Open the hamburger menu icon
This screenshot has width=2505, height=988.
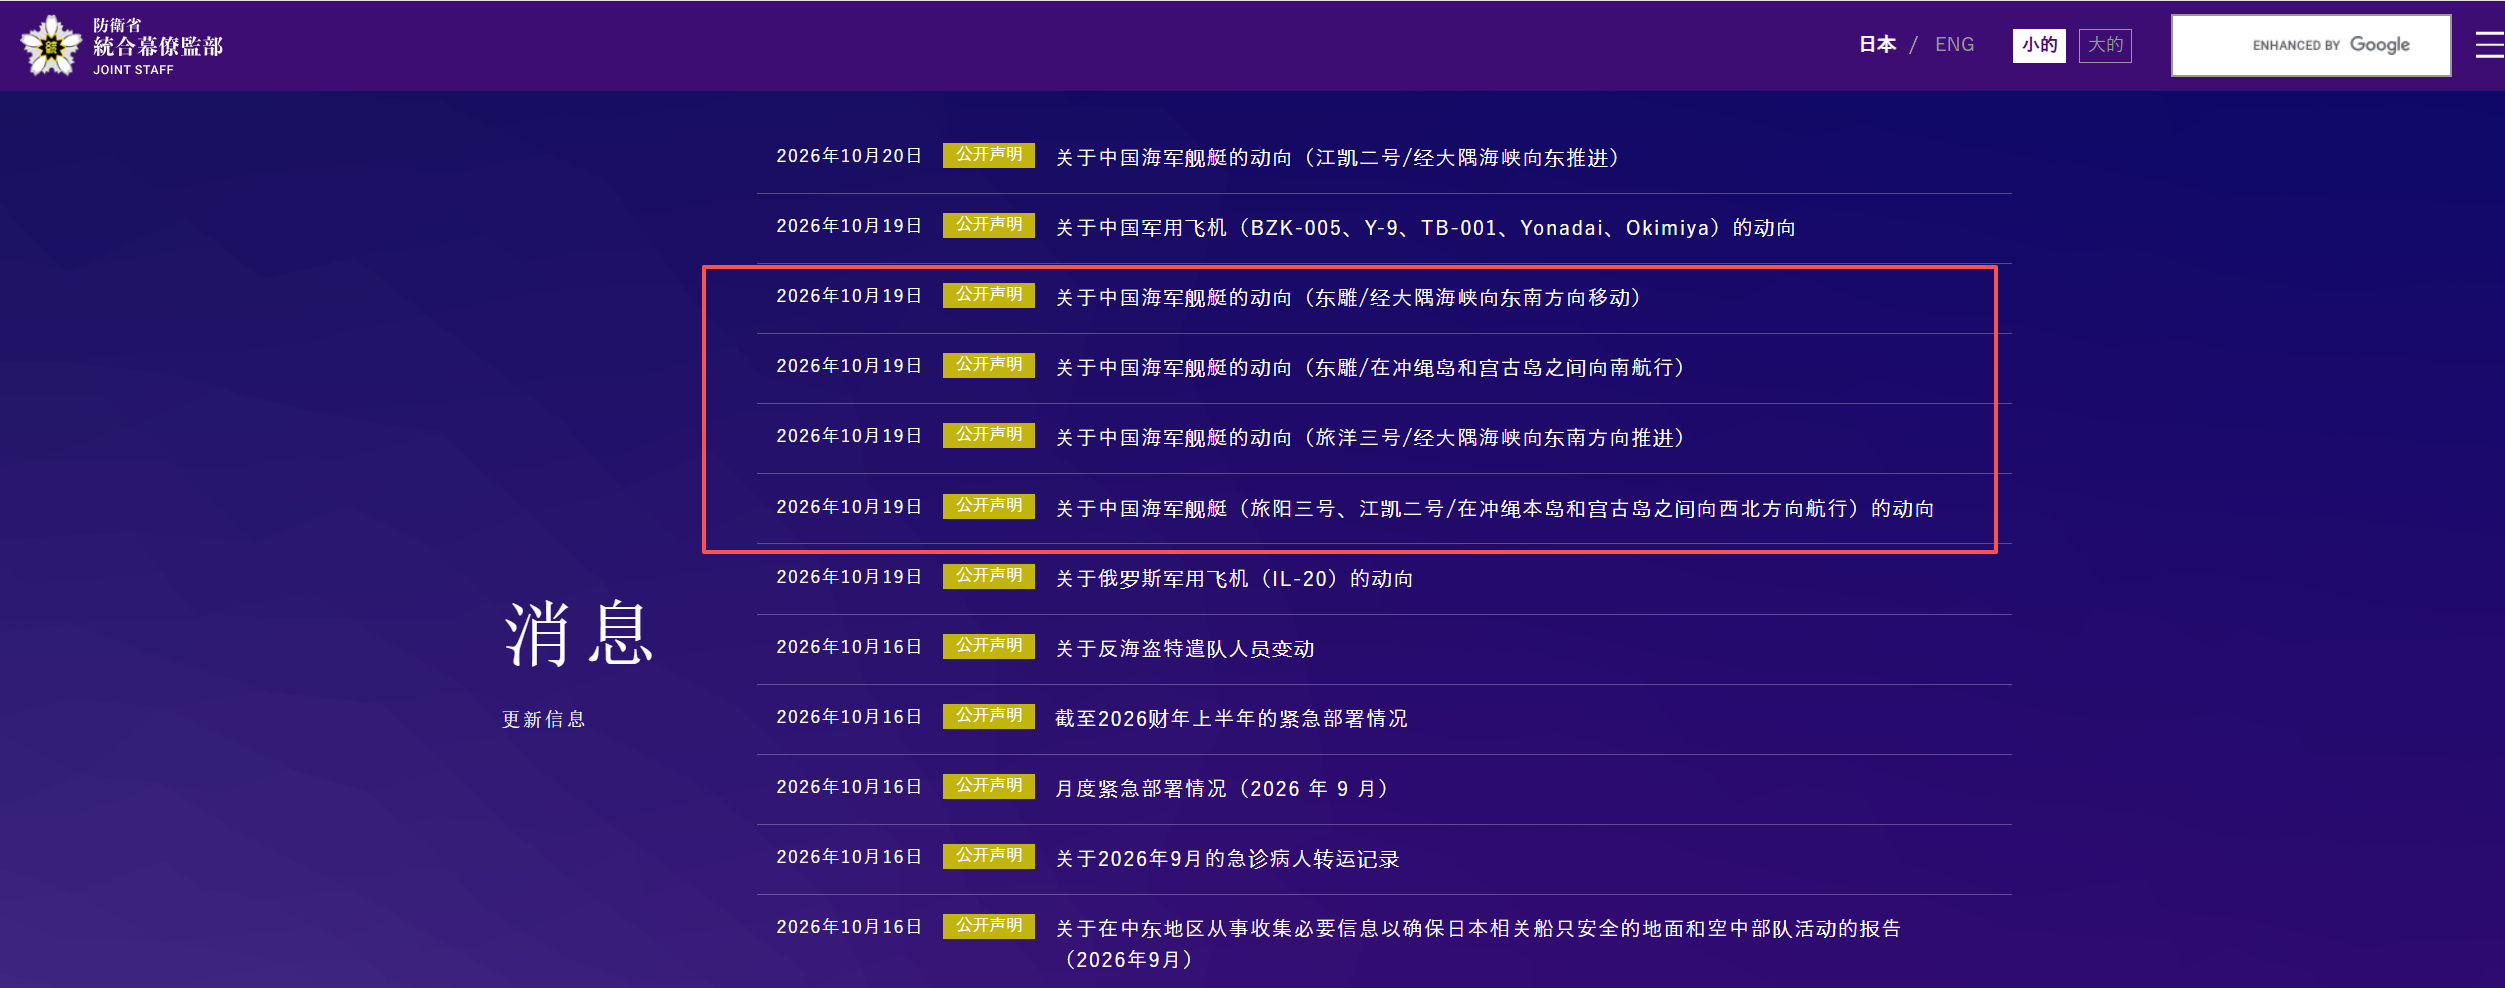tap(2488, 45)
